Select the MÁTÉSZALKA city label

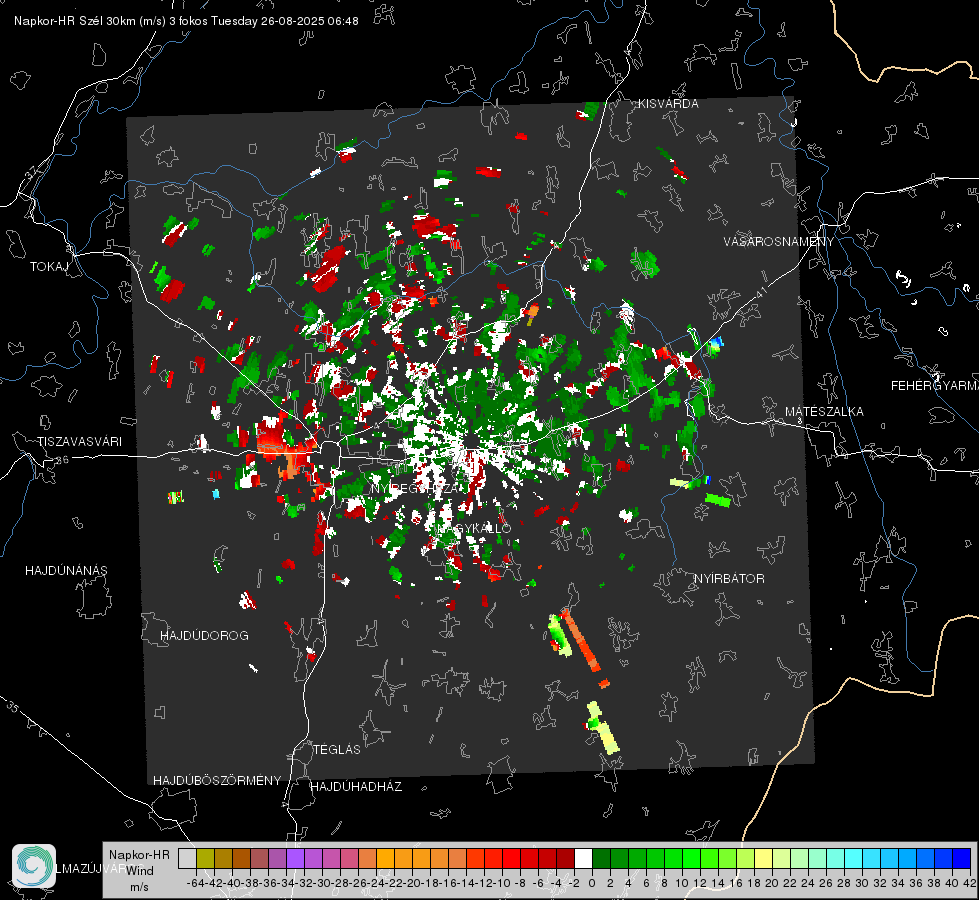point(824,412)
